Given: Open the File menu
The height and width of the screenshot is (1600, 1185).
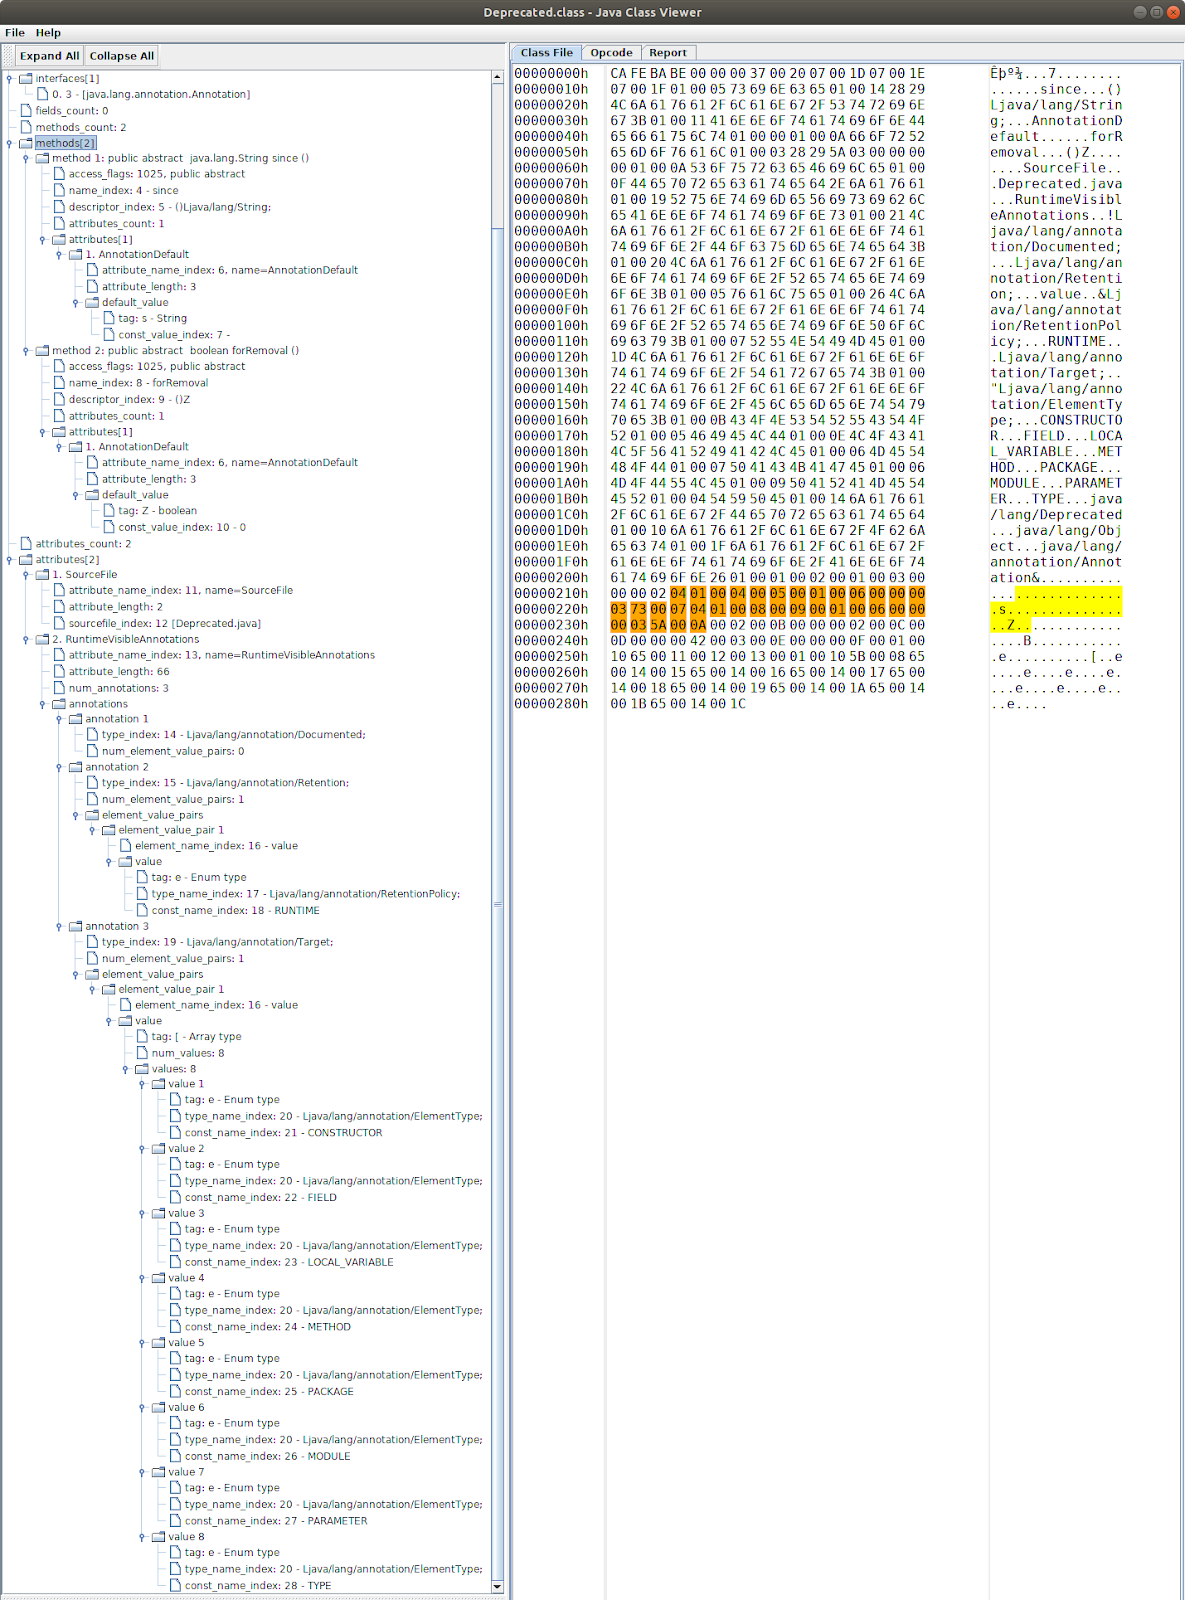Looking at the screenshot, I should pyautogui.click(x=15, y=33).
